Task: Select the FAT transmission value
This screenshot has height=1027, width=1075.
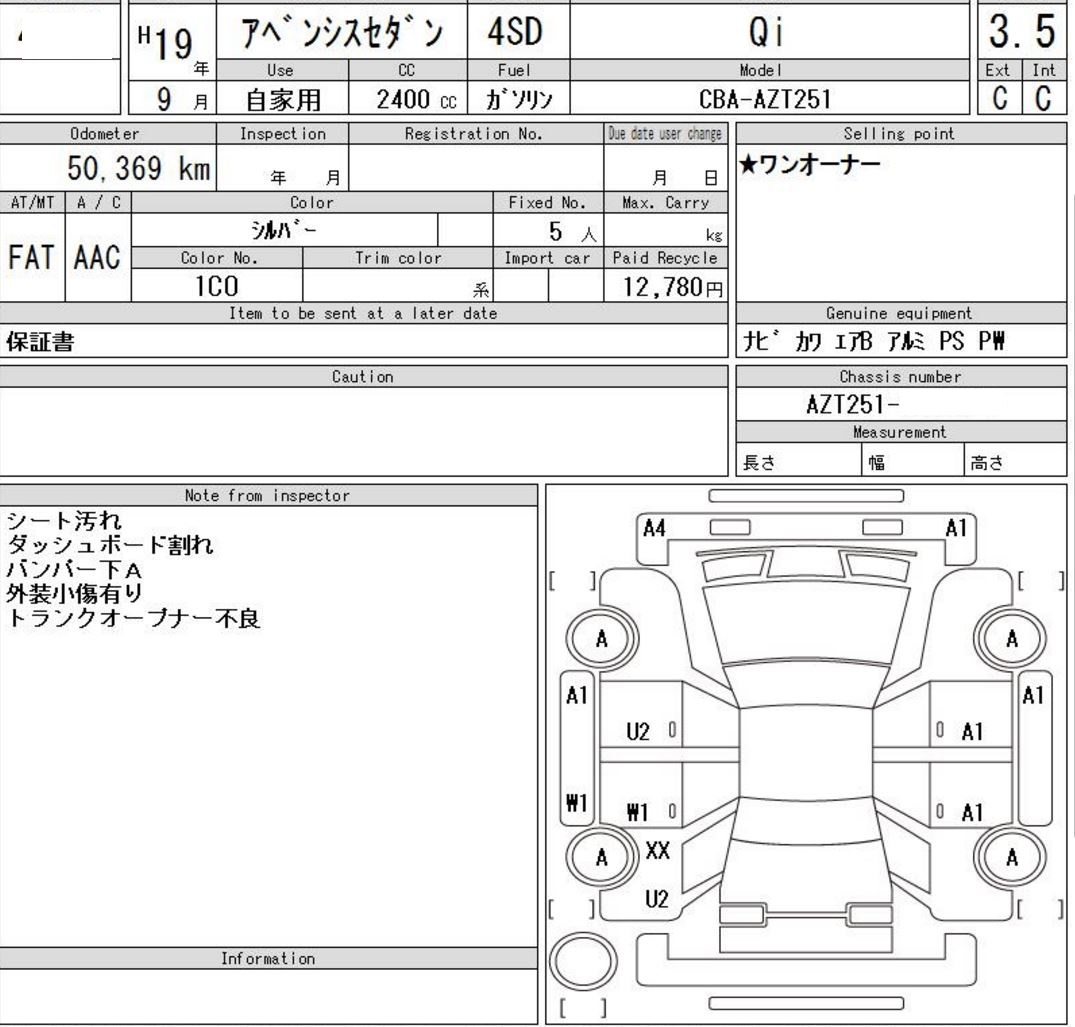Action: click(x=31, y=258)
